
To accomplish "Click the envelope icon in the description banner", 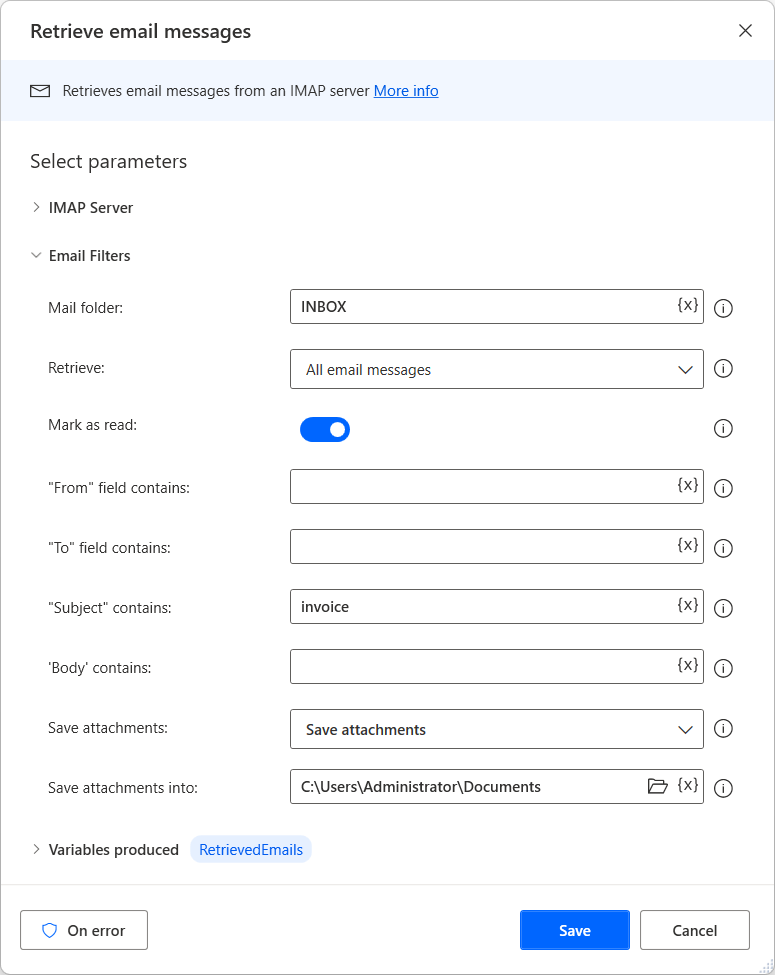I will pos(40,90).
